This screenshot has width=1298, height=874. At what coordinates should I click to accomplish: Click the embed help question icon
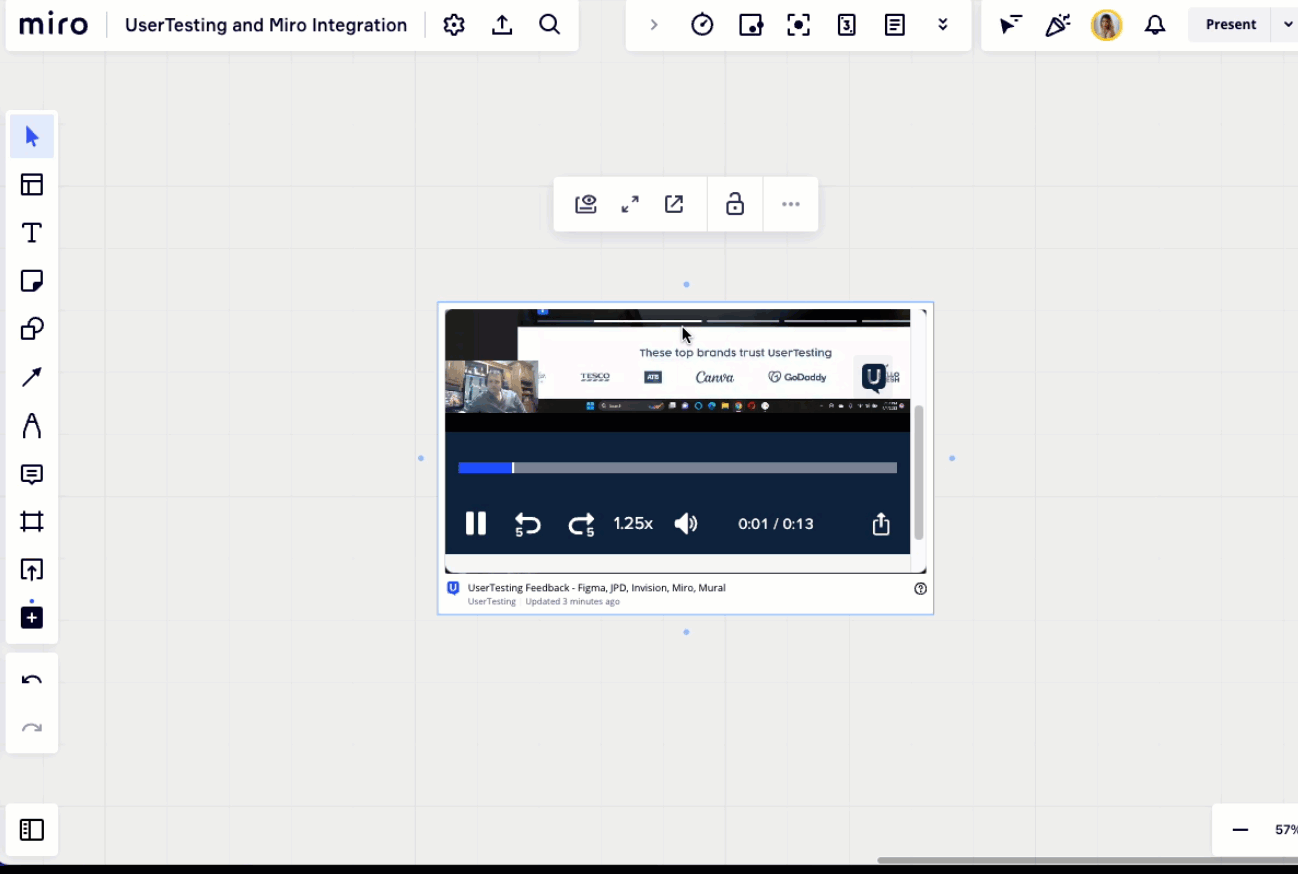921,588
